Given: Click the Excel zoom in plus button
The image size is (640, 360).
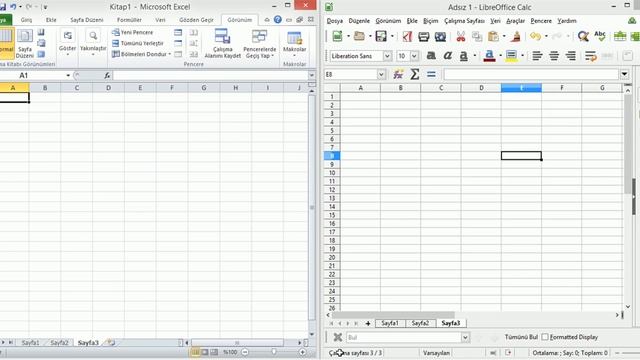Looking at the screenshot, I should (302, 352).
